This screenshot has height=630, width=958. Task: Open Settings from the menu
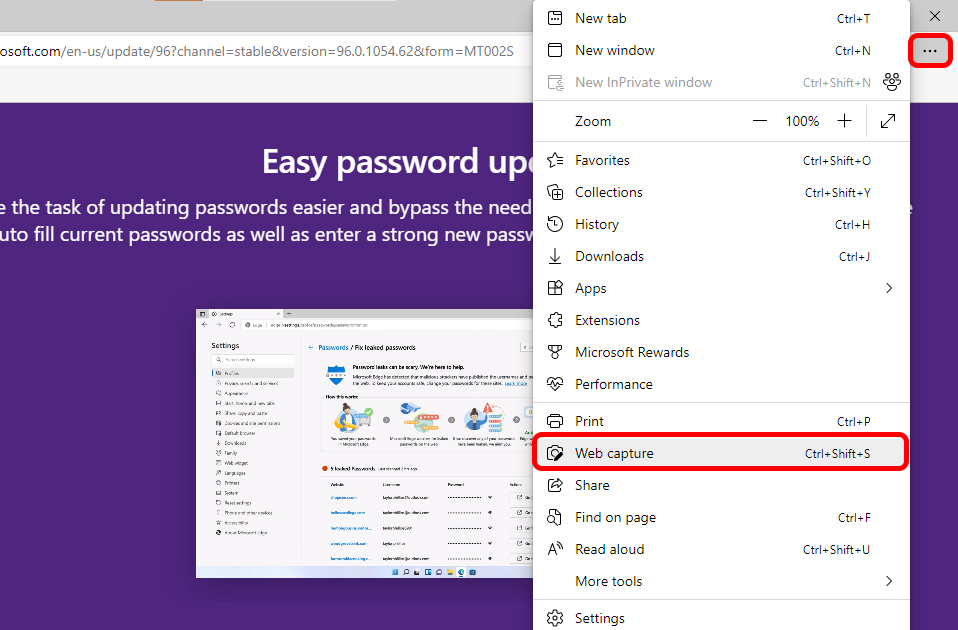click(x=721, y=618)
